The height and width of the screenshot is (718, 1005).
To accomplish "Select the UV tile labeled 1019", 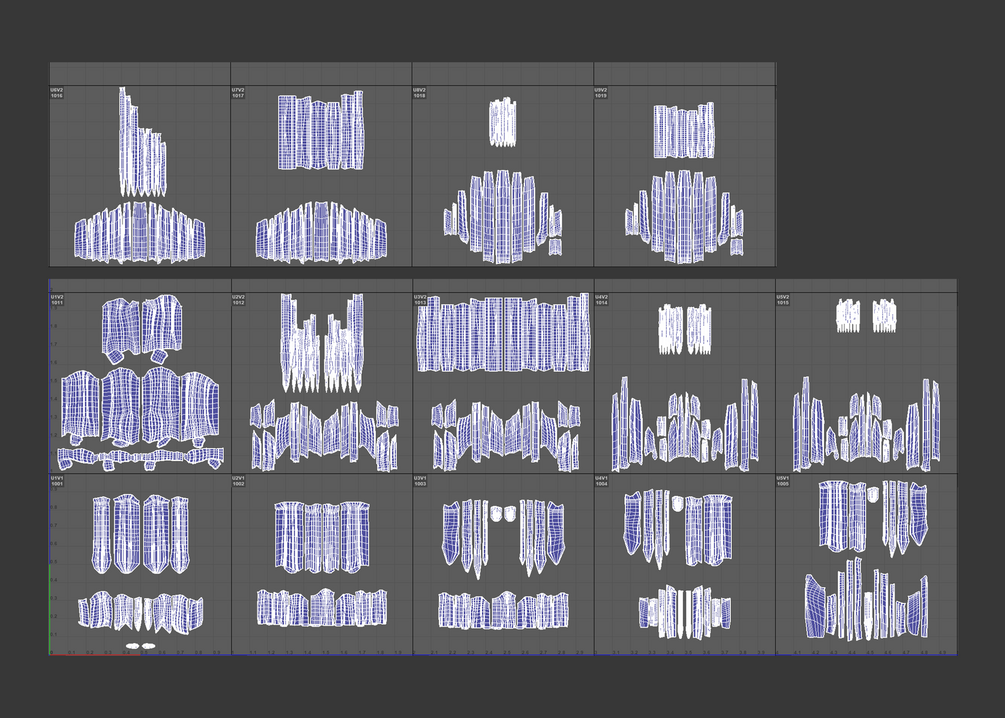I will (x=685, y=176).
